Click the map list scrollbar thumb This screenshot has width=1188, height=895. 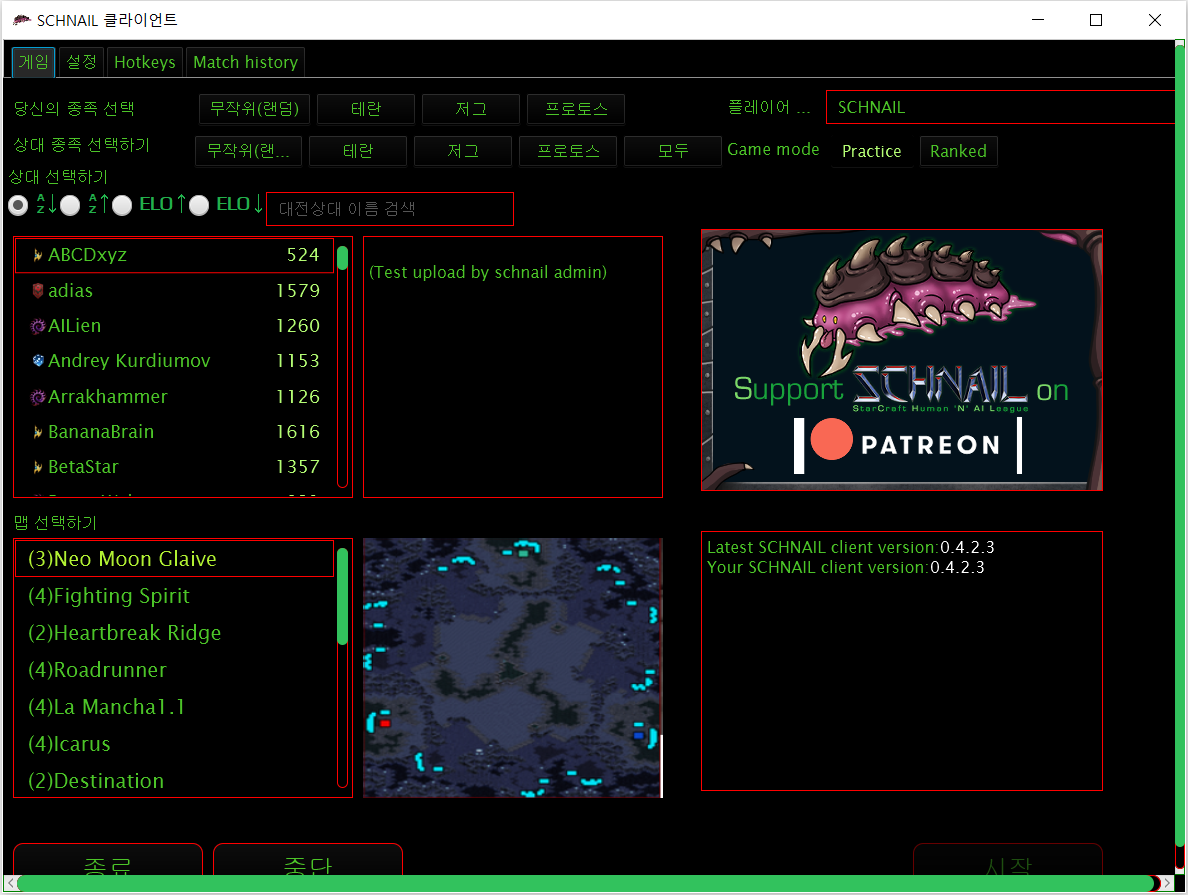(x=342, y=596)
